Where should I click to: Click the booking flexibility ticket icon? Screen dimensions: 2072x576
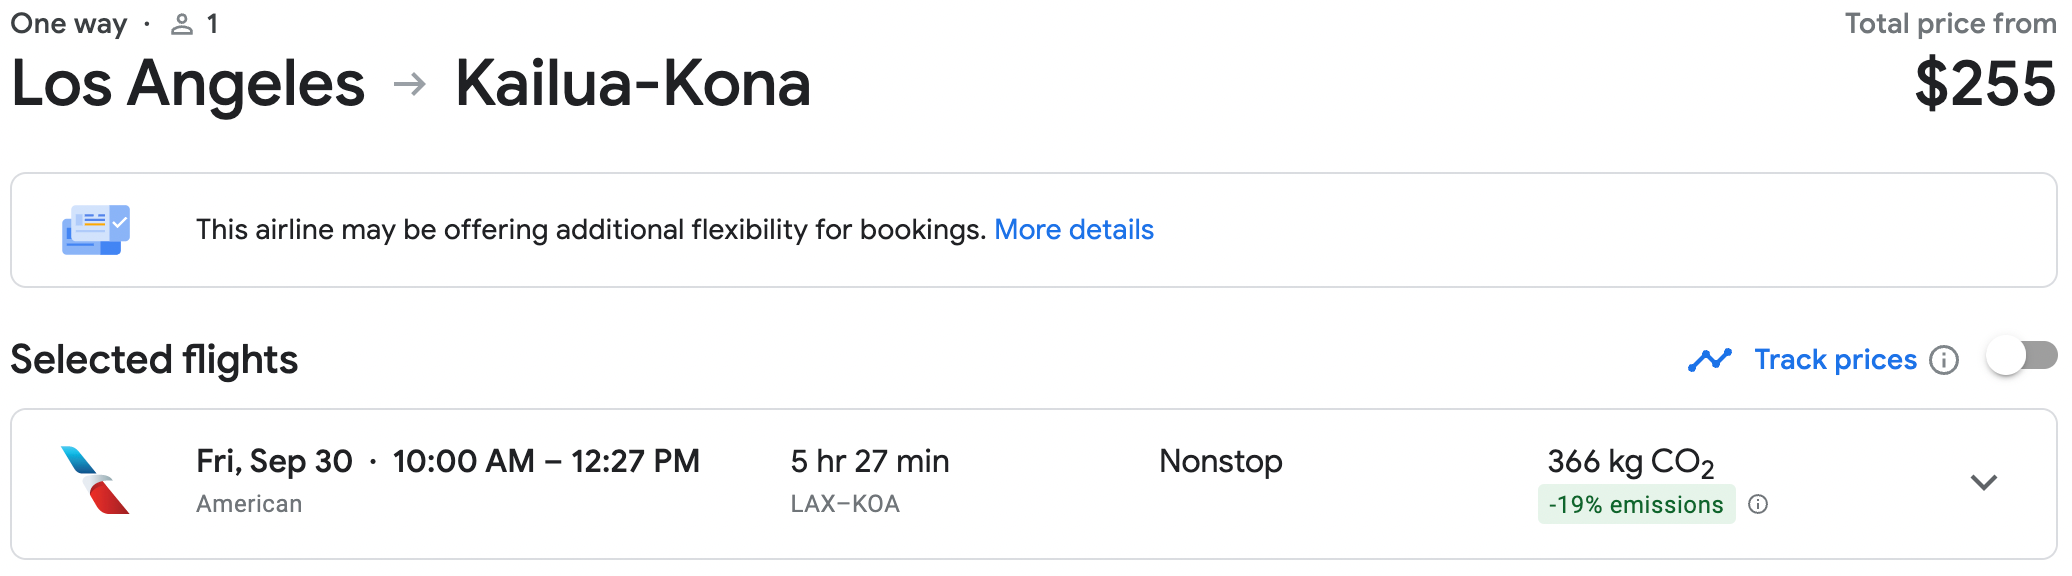(95, 229)
